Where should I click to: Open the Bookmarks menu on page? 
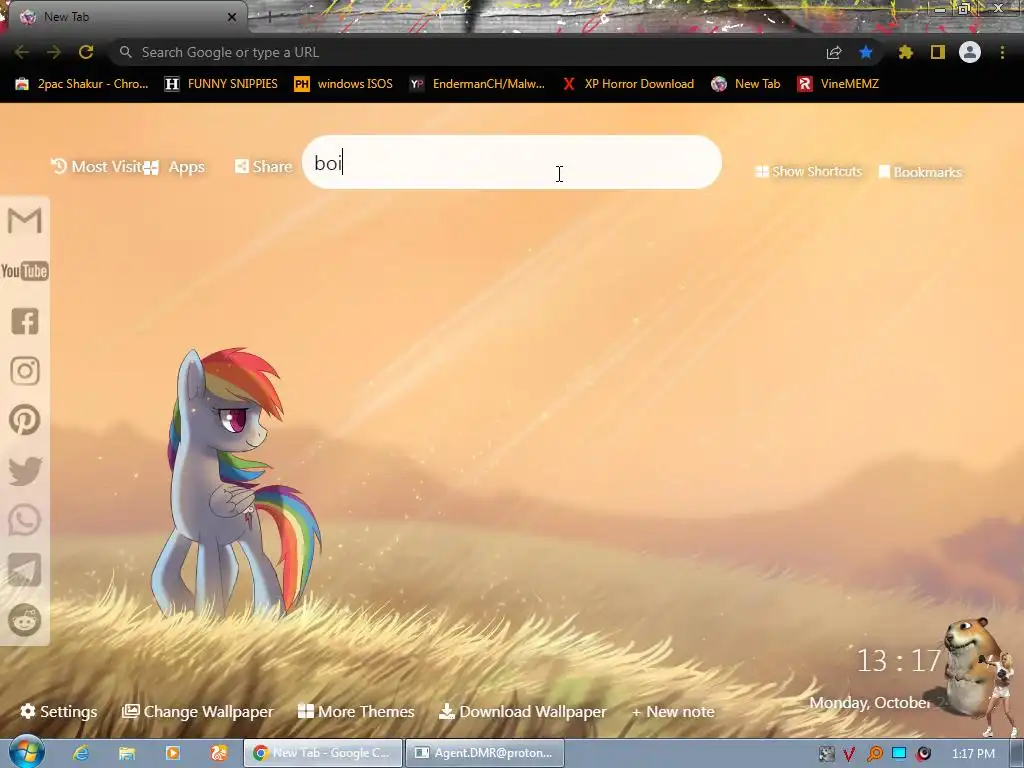(920, 172)
